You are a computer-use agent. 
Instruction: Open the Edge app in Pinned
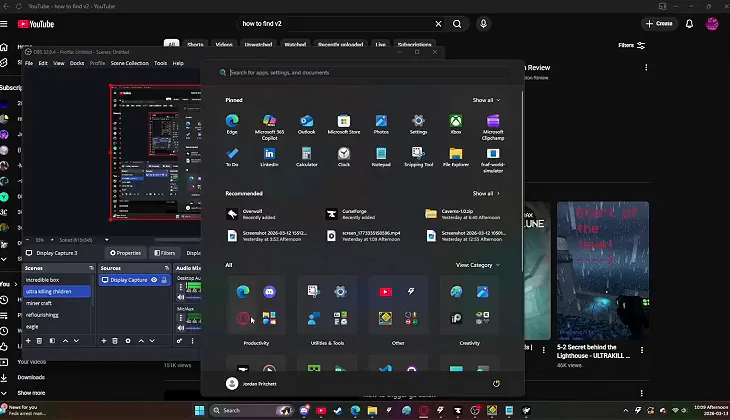(232, 122)
